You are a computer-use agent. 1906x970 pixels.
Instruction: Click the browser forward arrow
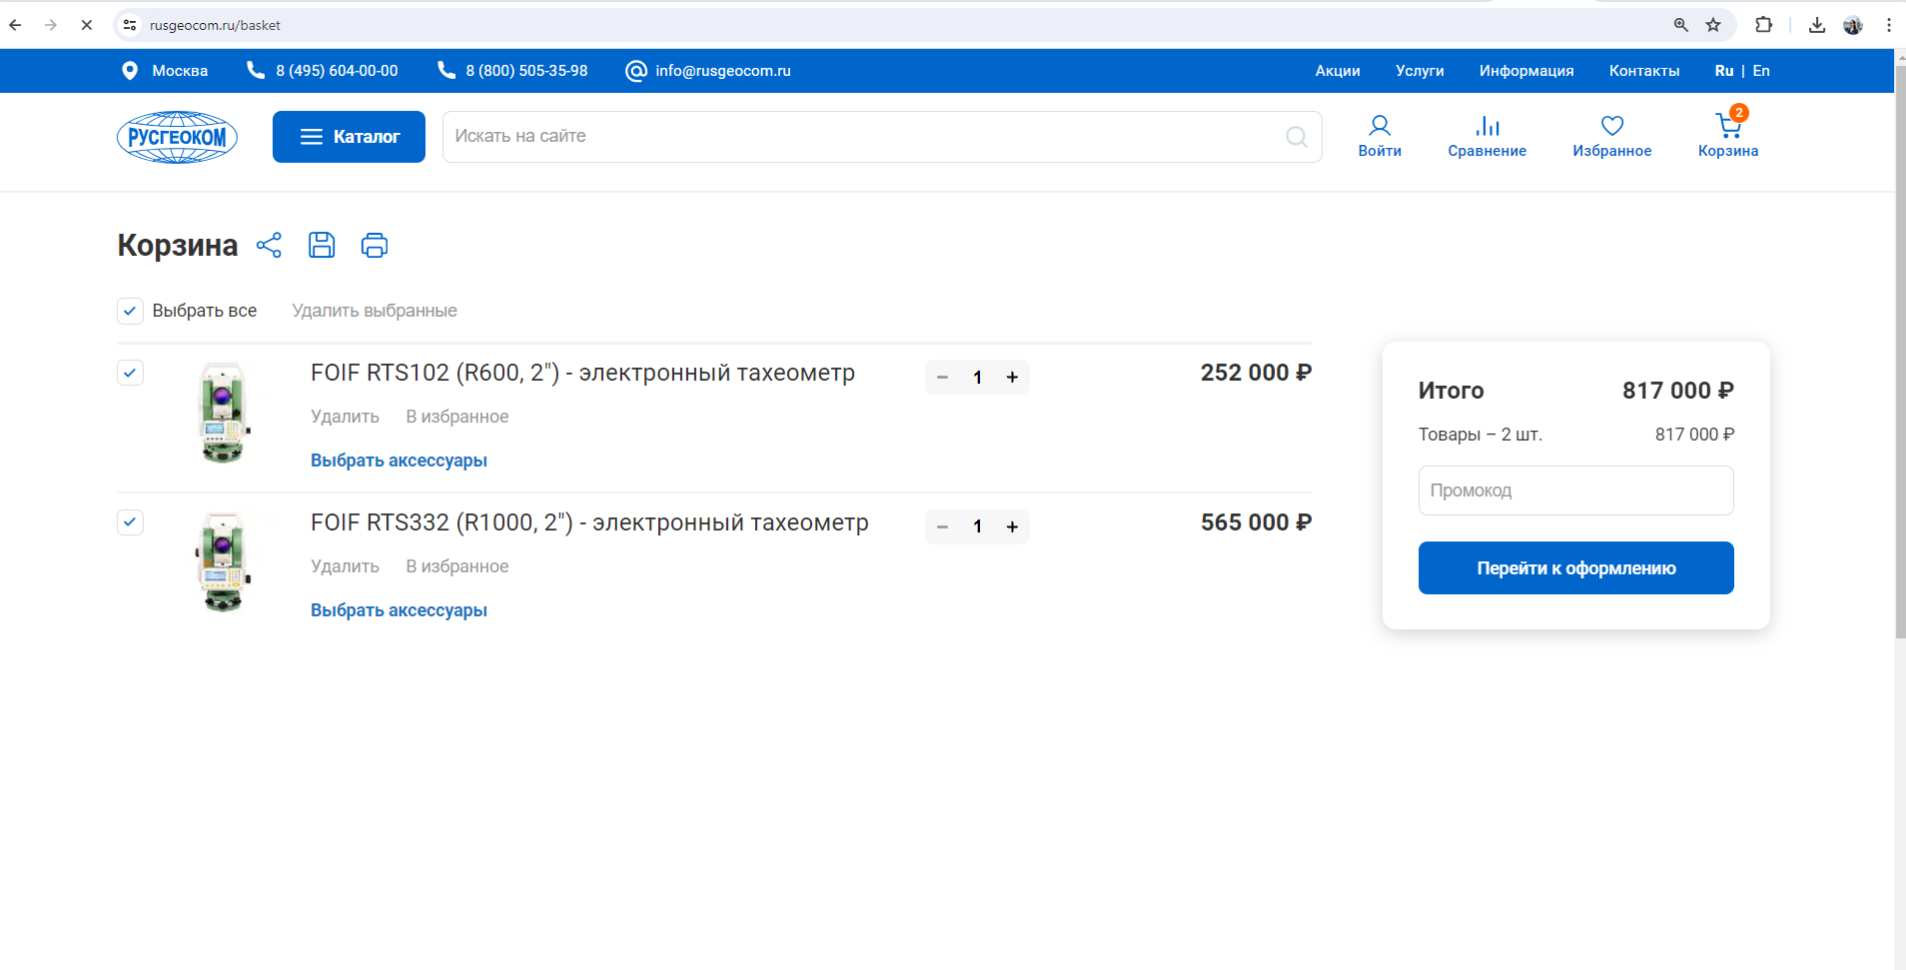51,25
